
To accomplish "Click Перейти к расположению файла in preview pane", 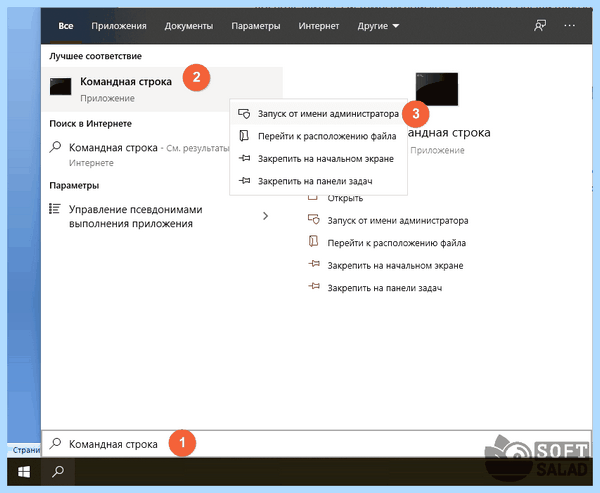I will pos(397,243).
